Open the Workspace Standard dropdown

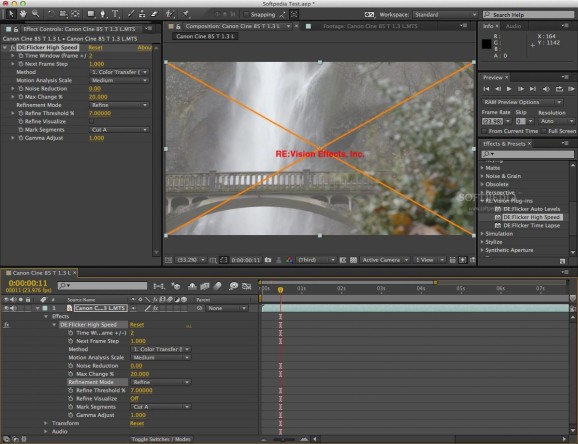coord(445,15)
